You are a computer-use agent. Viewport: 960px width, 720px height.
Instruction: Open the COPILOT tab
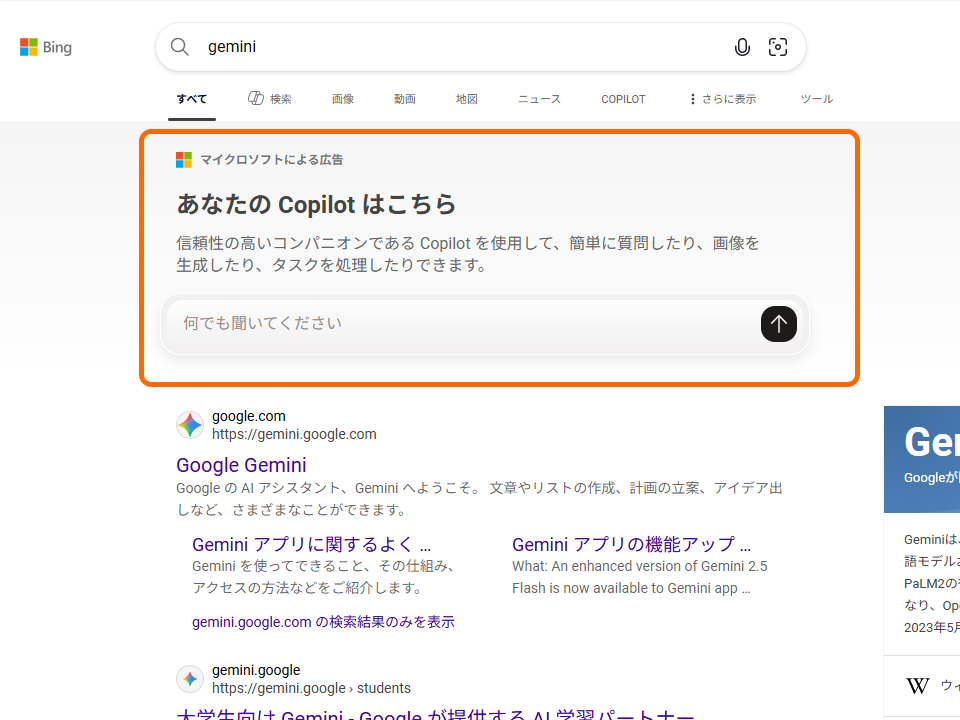coord(623,98)
